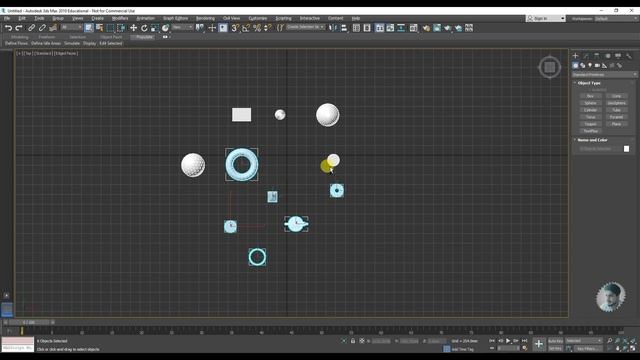The height and width of the screenshot is (360, 640).
Task: Click the object name input field
Action: (600, 149)
